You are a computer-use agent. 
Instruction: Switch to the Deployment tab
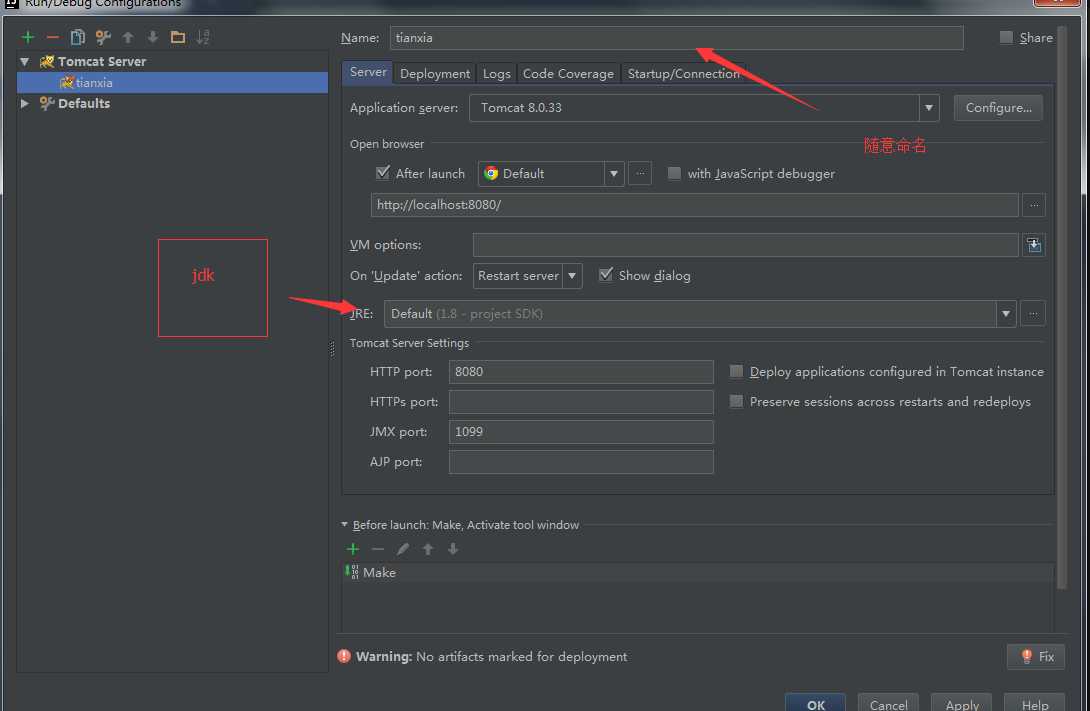(x=435, y=73)
